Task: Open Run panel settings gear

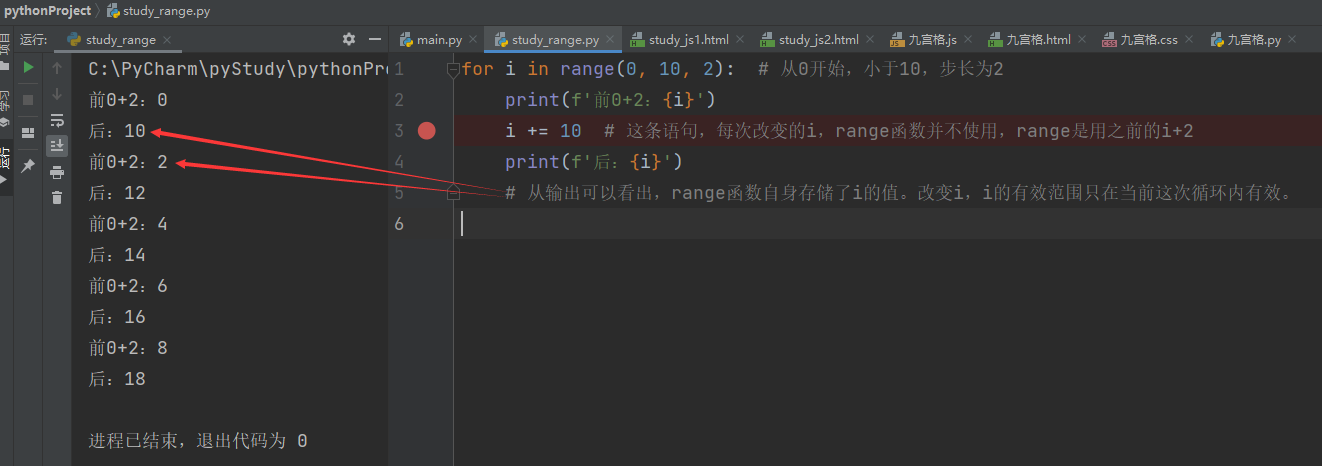Action: pos(349,39)
